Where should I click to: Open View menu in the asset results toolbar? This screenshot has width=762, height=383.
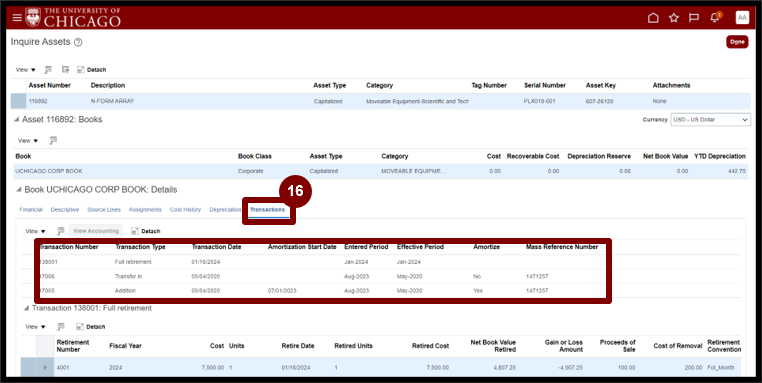(25, 70)
